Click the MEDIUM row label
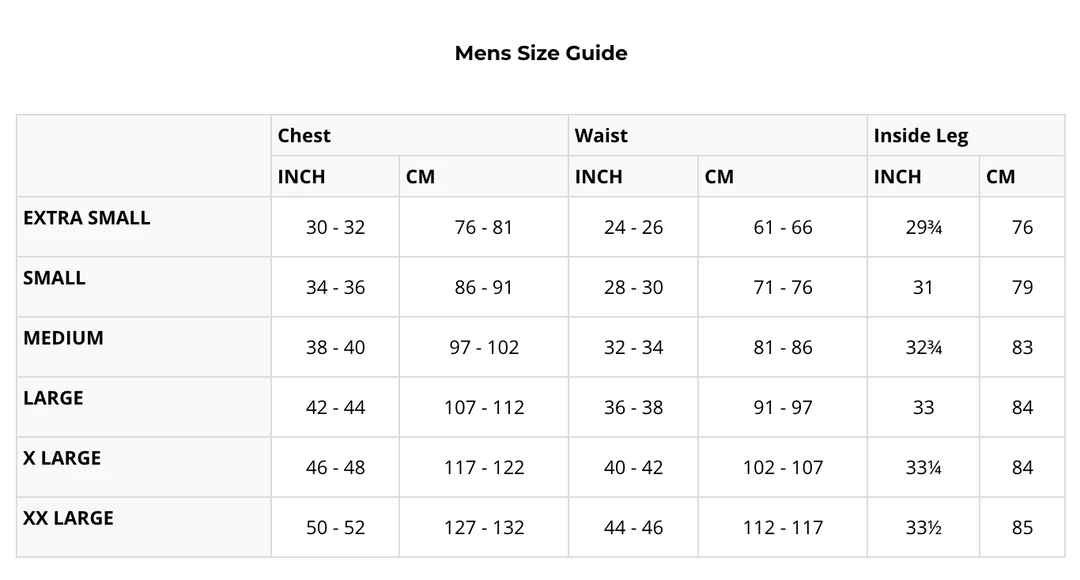The width and height of the screenshot is (1080, 580). click(x=63, y=338)
